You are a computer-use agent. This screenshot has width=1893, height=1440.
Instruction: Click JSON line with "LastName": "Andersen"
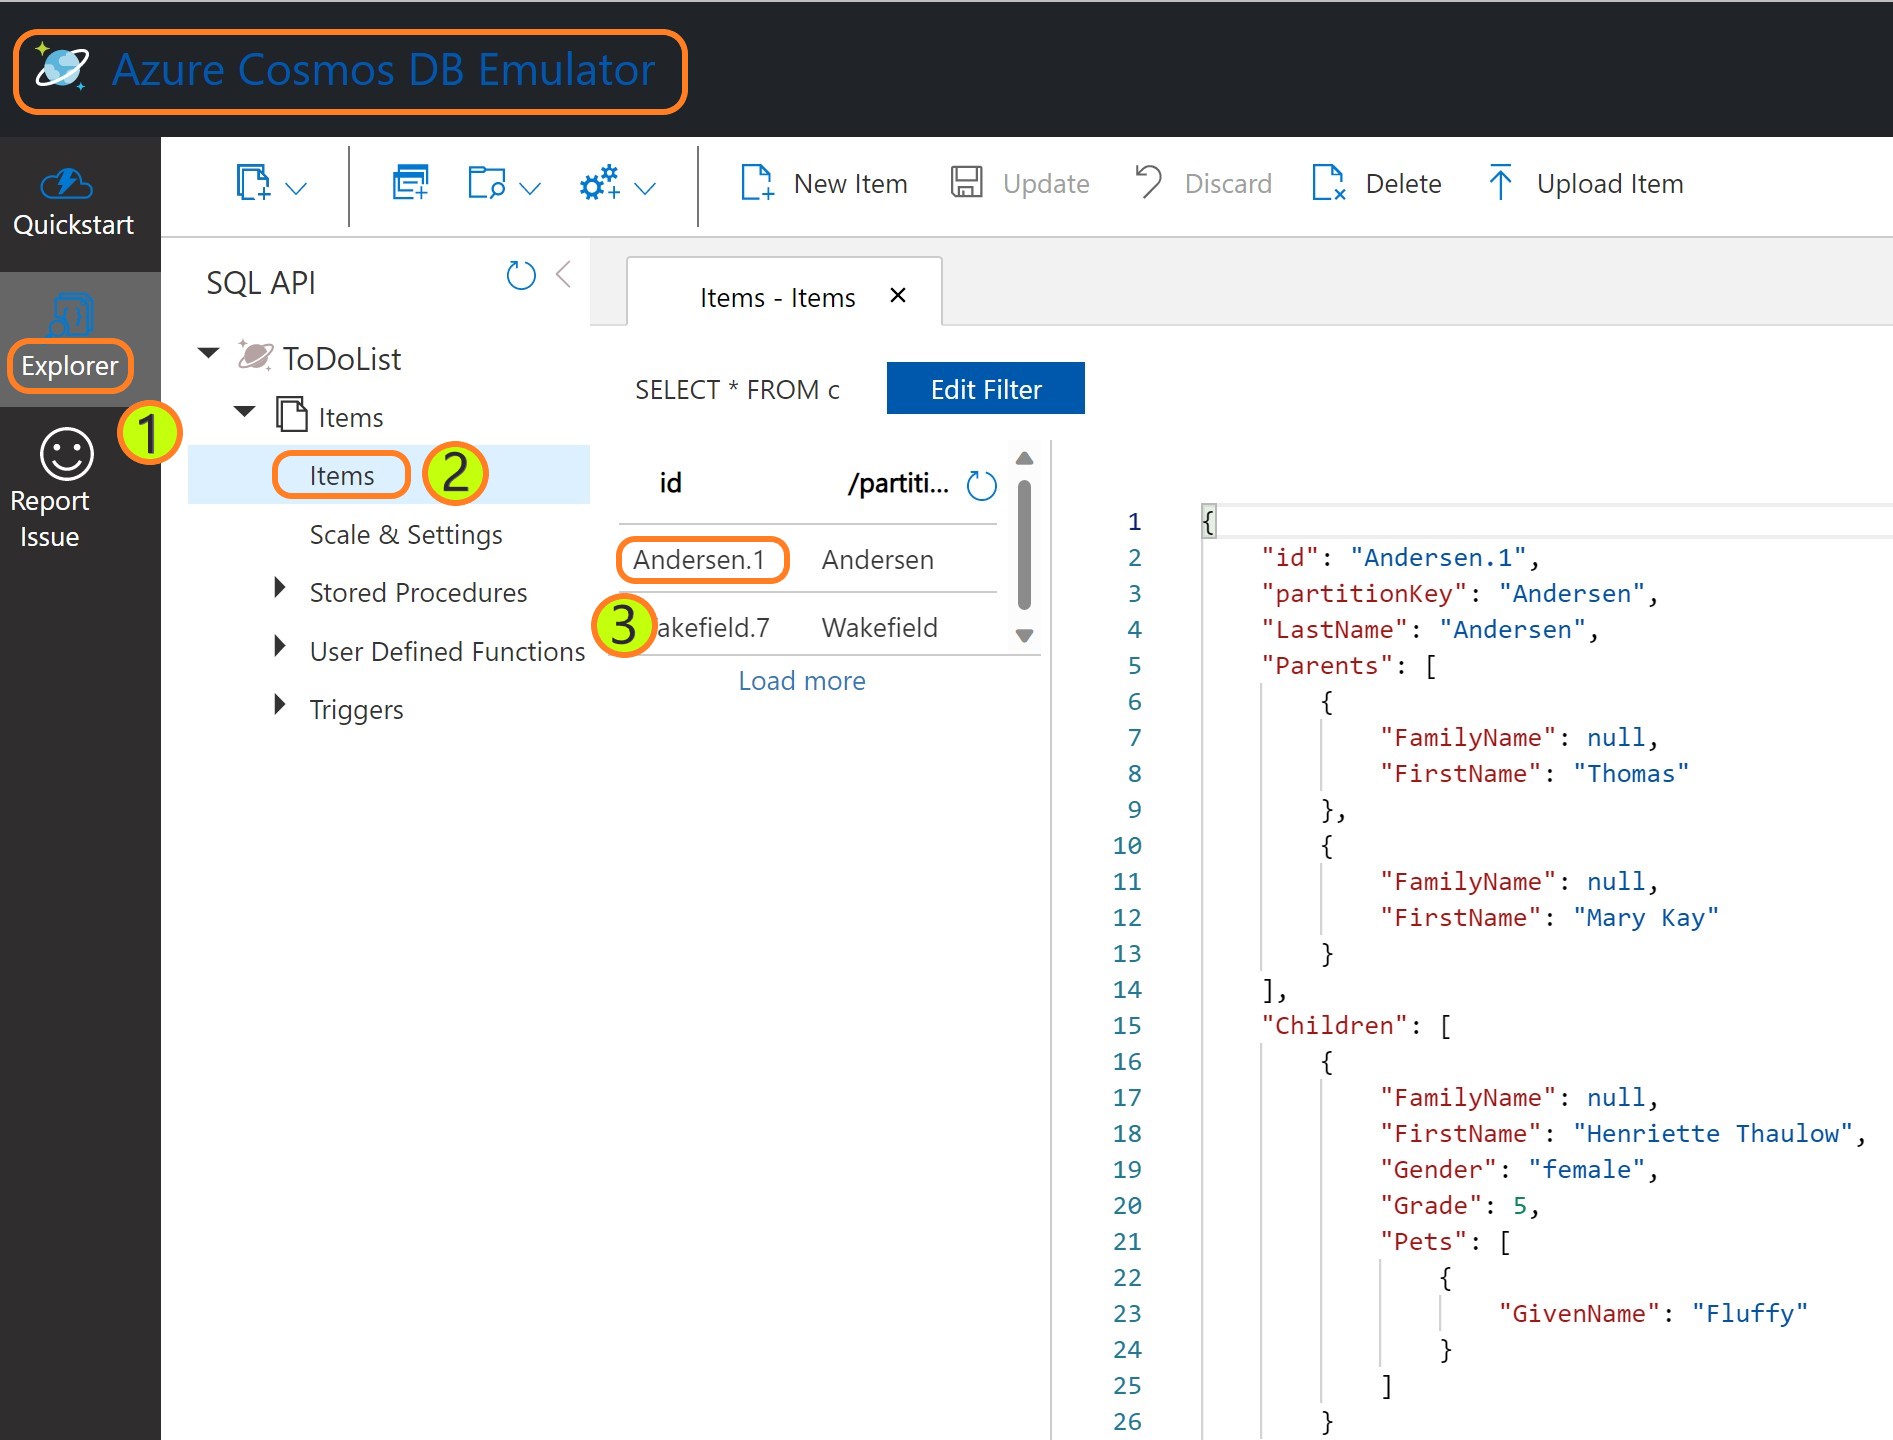click(x=1430, y=629)
